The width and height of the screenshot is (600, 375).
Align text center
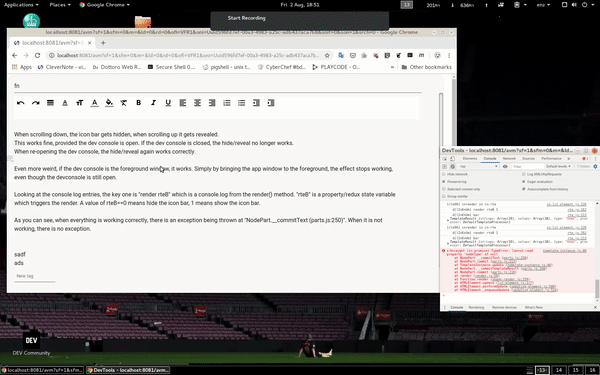point(197,103)
